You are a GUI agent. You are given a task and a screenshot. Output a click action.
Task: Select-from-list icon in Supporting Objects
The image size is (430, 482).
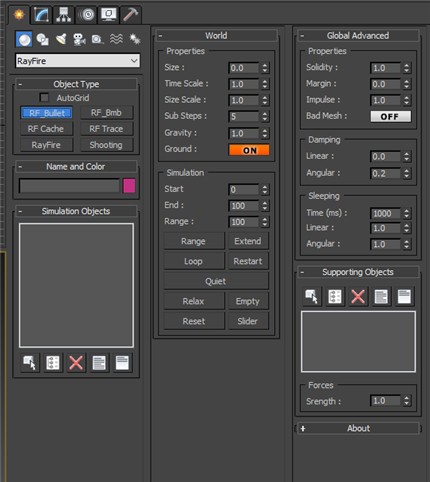click(x=335, y=296)
